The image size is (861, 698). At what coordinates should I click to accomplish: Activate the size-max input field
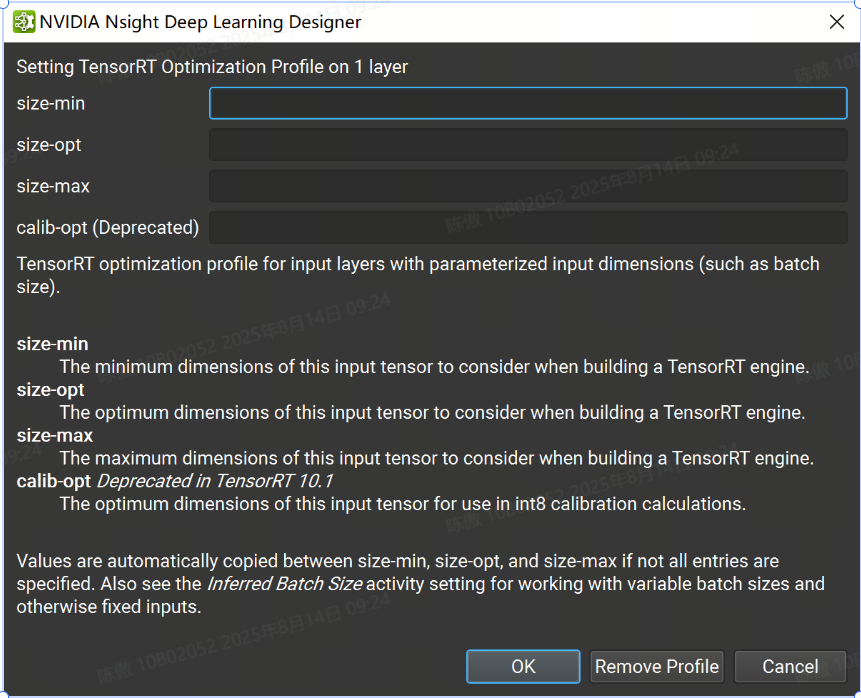[528, 186]
